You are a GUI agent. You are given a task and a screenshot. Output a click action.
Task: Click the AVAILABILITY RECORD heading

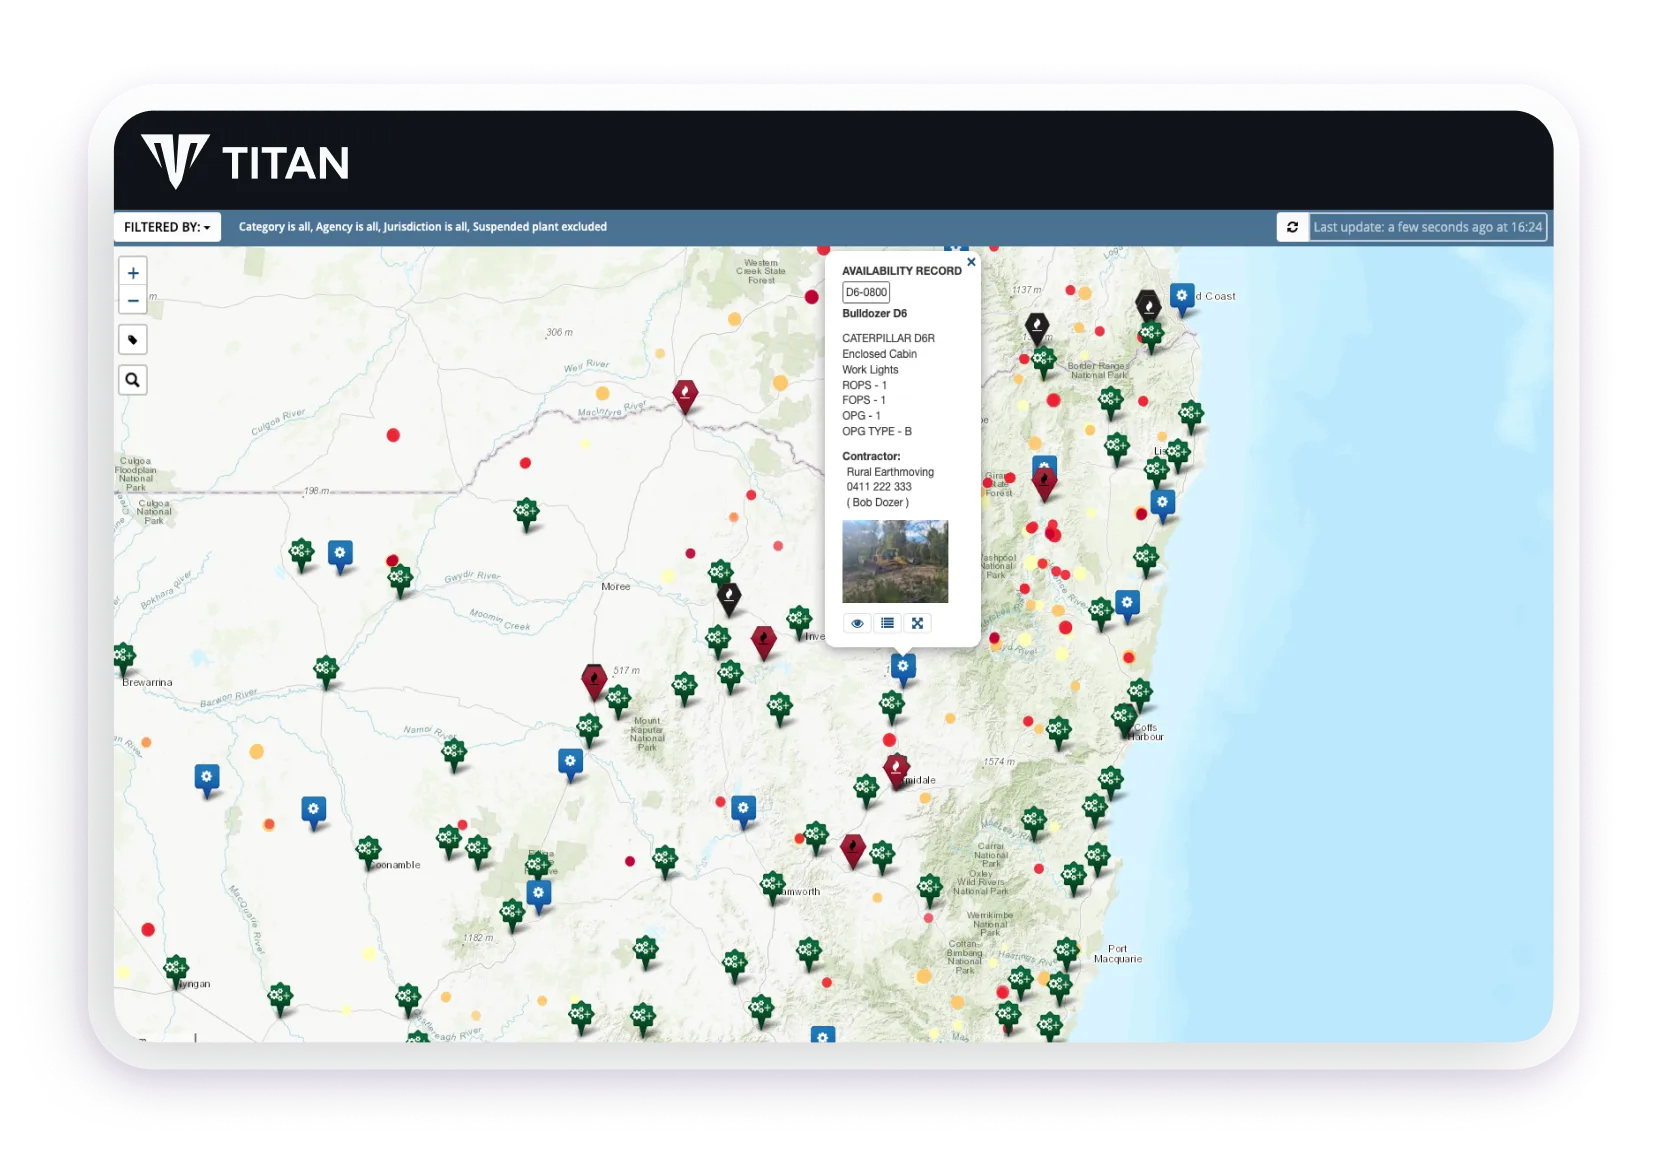coord(901,271)
